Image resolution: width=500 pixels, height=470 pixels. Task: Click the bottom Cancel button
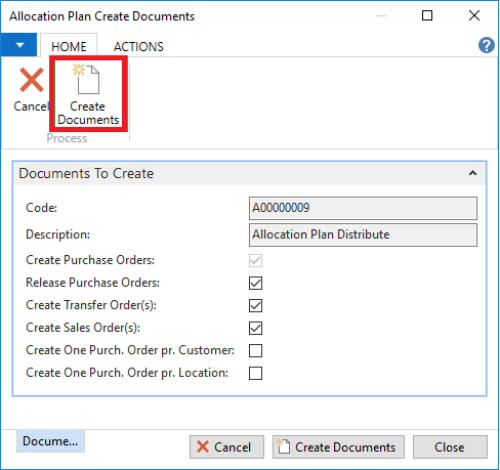click(227, 447)
